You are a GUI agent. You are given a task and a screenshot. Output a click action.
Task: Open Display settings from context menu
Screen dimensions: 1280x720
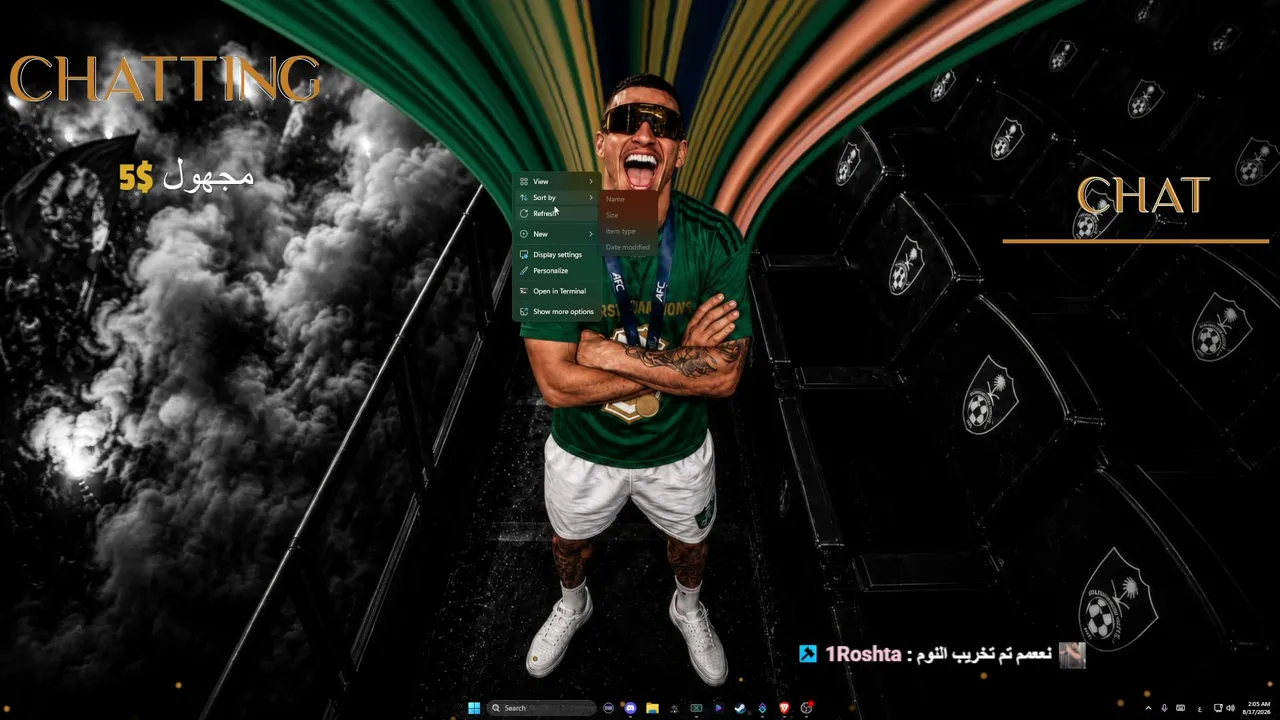(x=557, y=254)
